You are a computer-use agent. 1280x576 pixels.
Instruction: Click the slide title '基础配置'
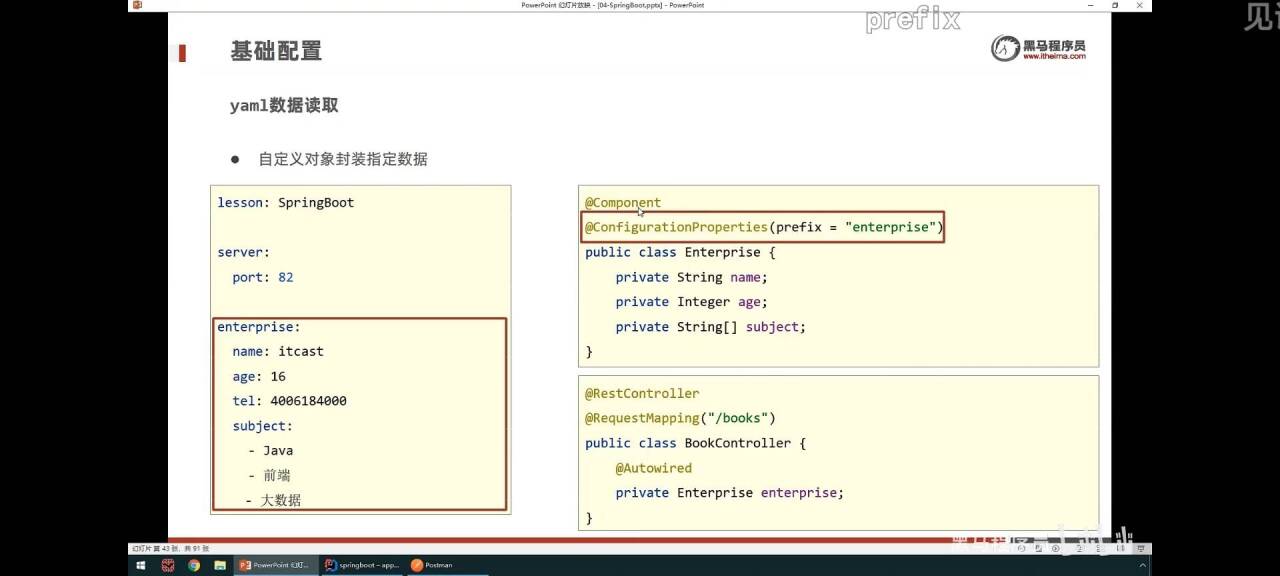coord(276,51)
